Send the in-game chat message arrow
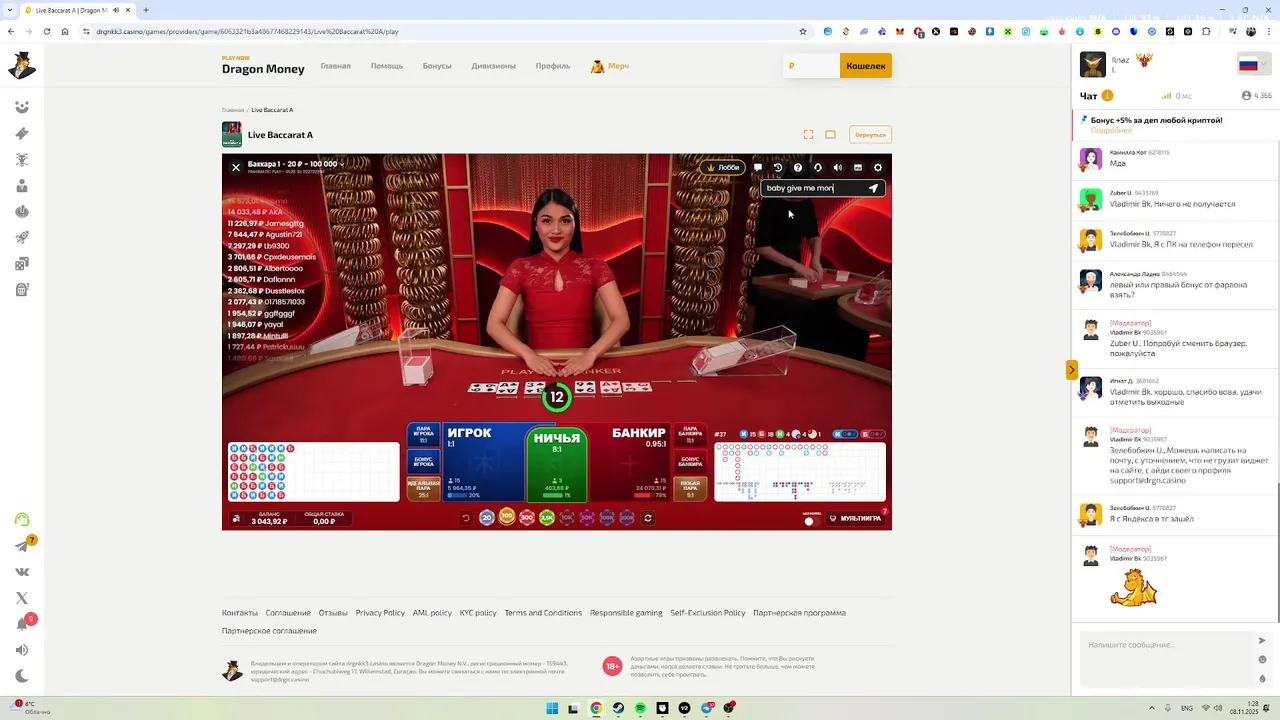Image resolution: width=1280 pixels, height=720 pixels. [x=873, y=188]
